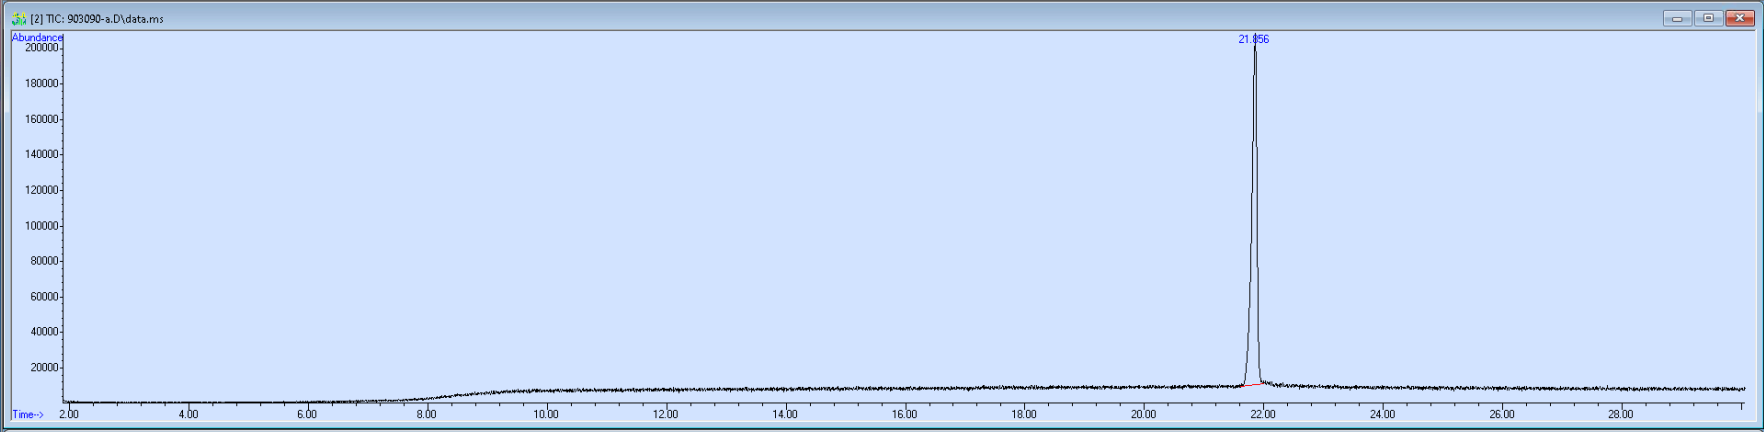Screen dimensions: 1764x432
Task: Click the 60000 abundance axis value
Action: [45, 296]
